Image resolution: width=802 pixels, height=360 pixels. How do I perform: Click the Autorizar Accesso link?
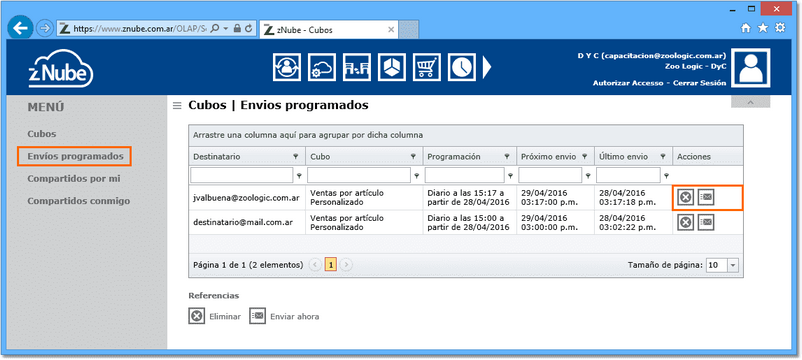[x=628, y=83]
